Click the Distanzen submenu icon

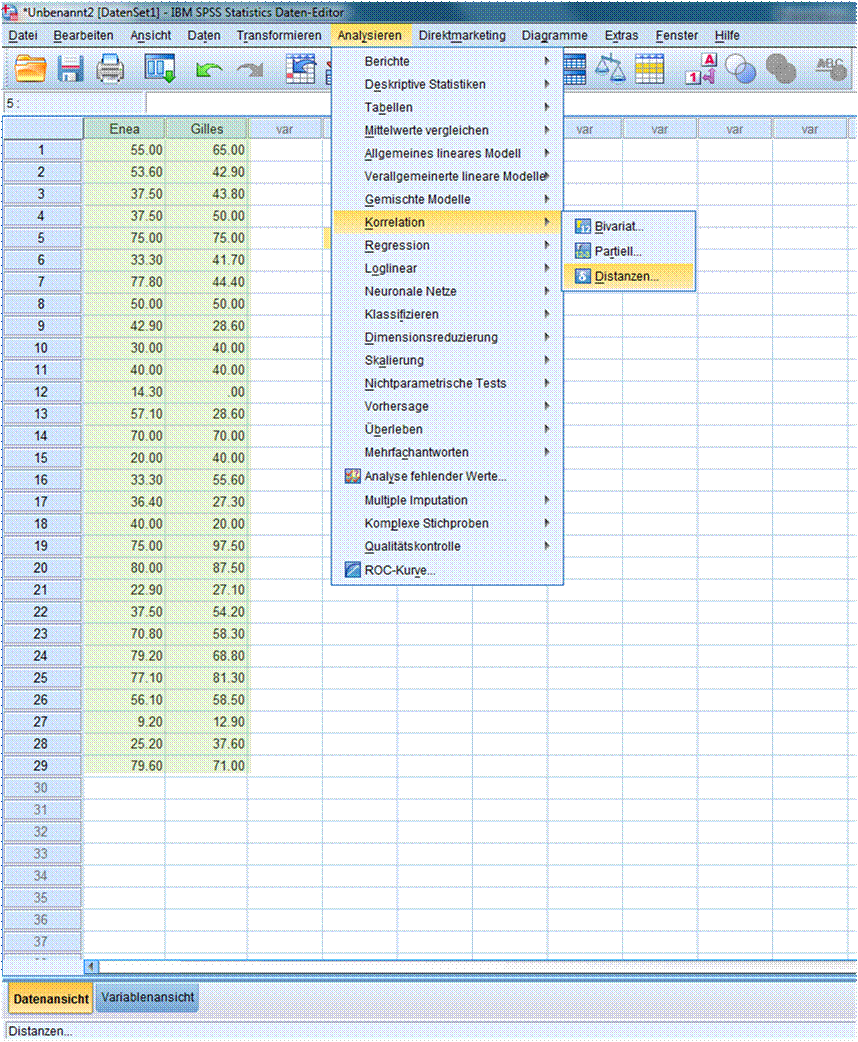tap(583, 276)
